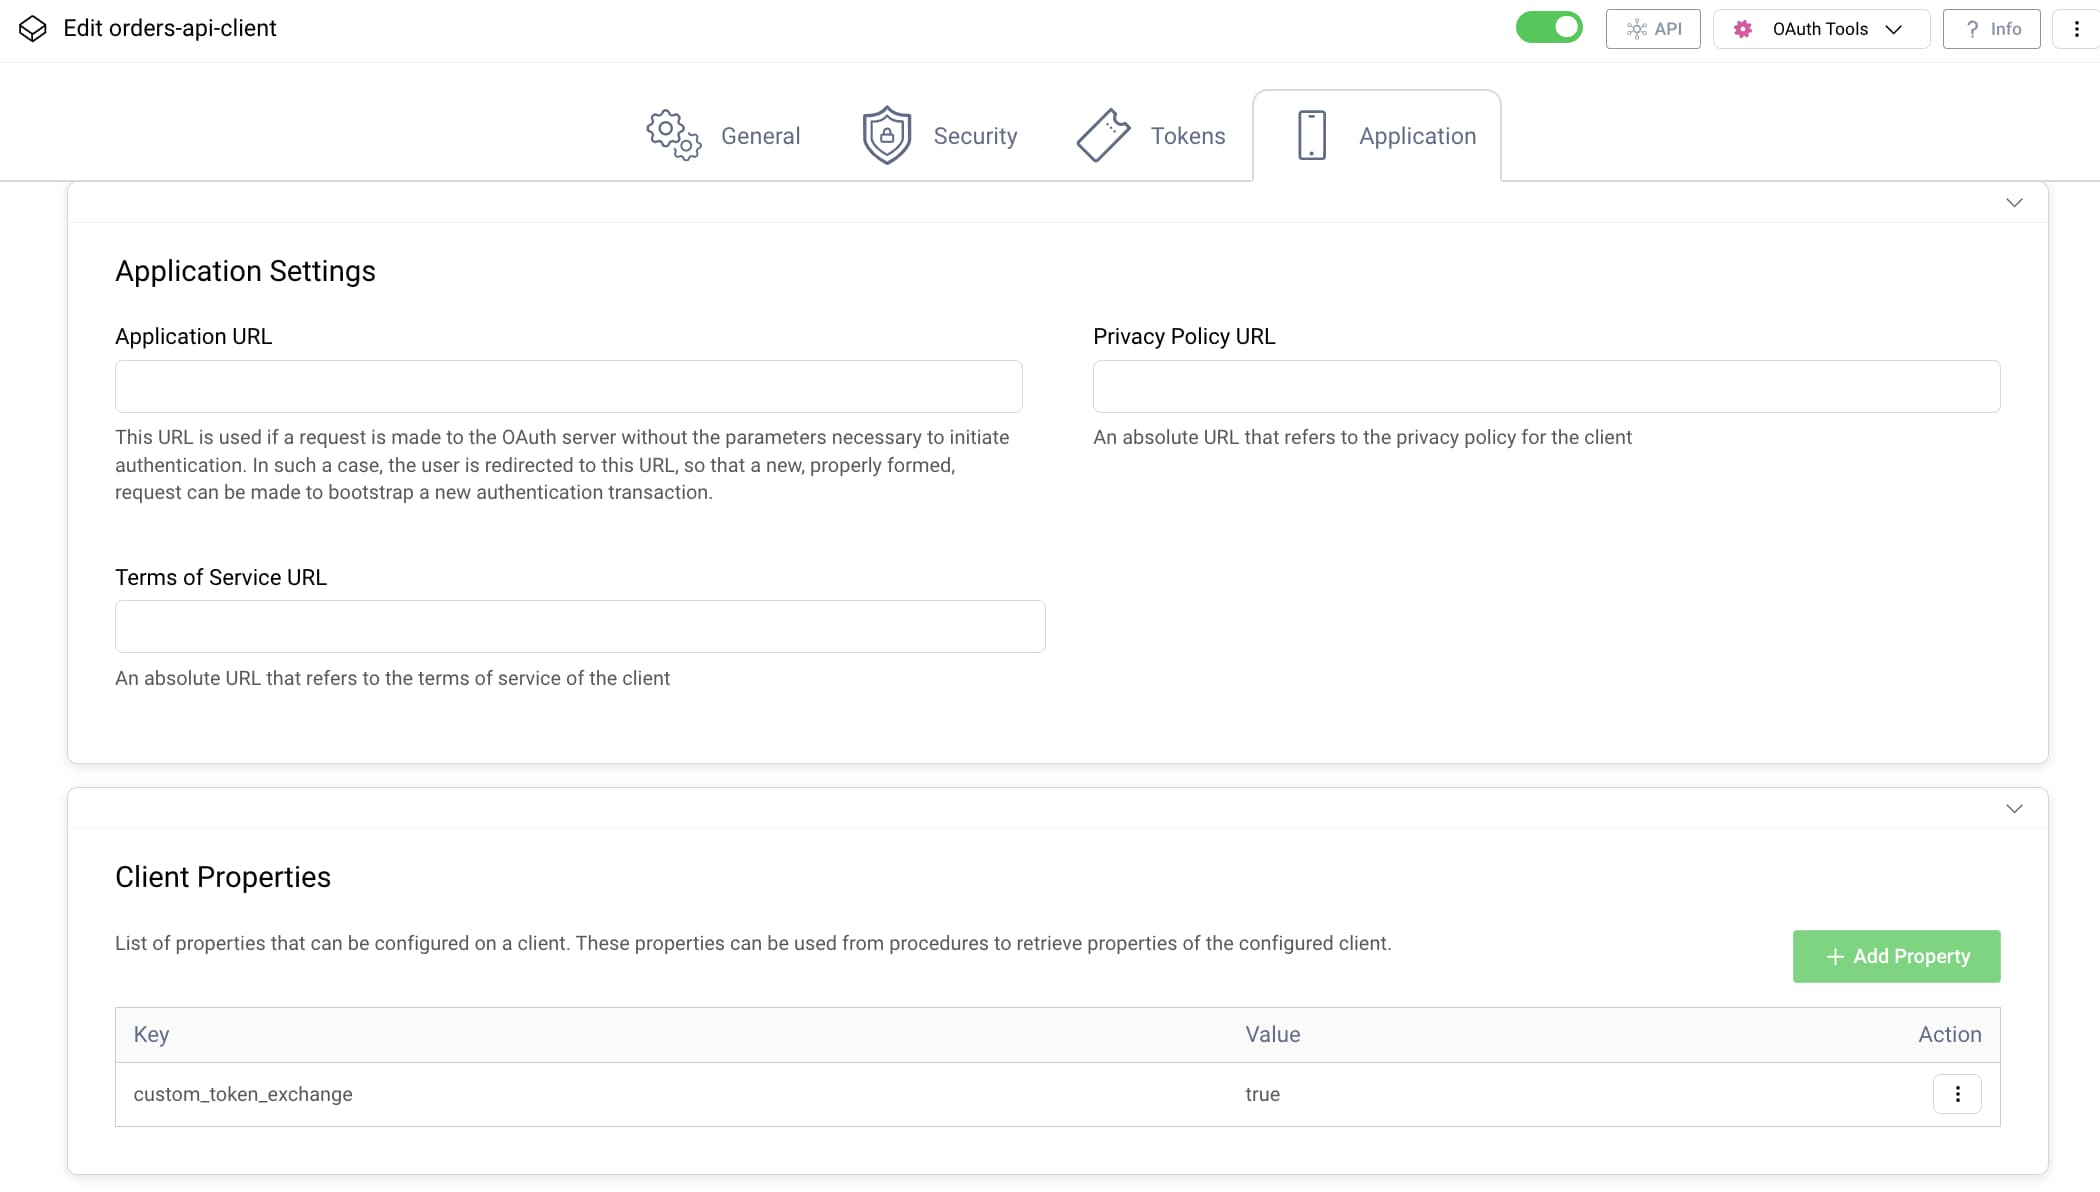This screenshot has width=2100, height=1192.
Task: Click the OAuth Tools gear icon
Action: (1742, 29)
